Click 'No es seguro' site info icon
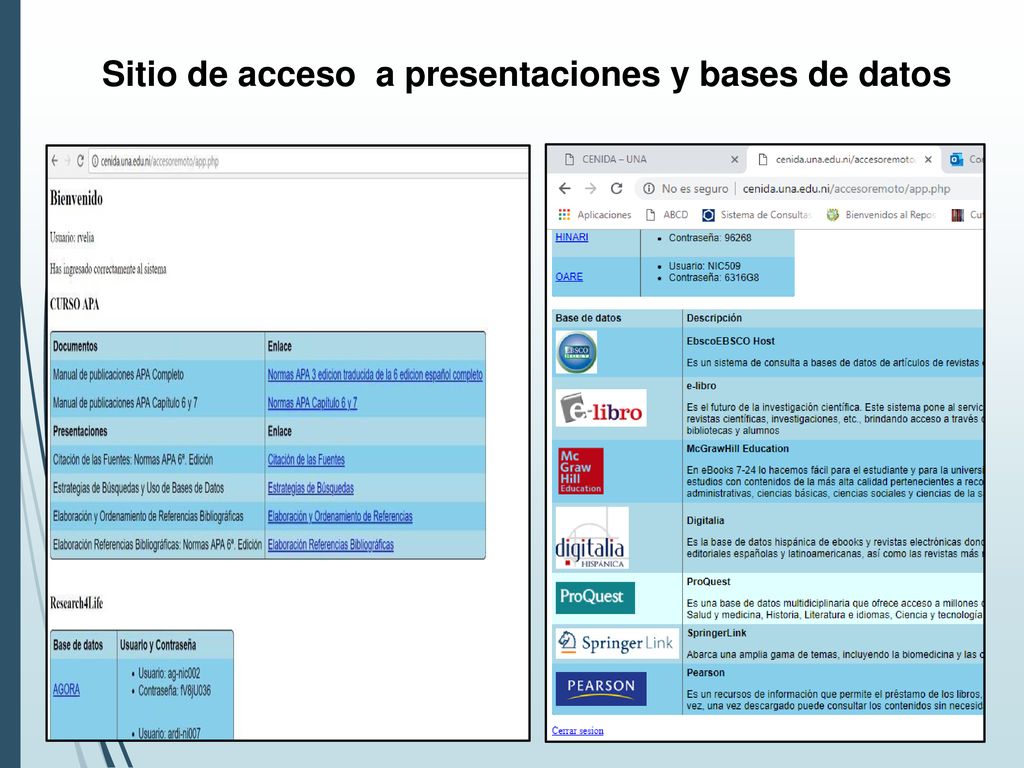This screenshot has height=768, width=1024. tap(648, 189)
